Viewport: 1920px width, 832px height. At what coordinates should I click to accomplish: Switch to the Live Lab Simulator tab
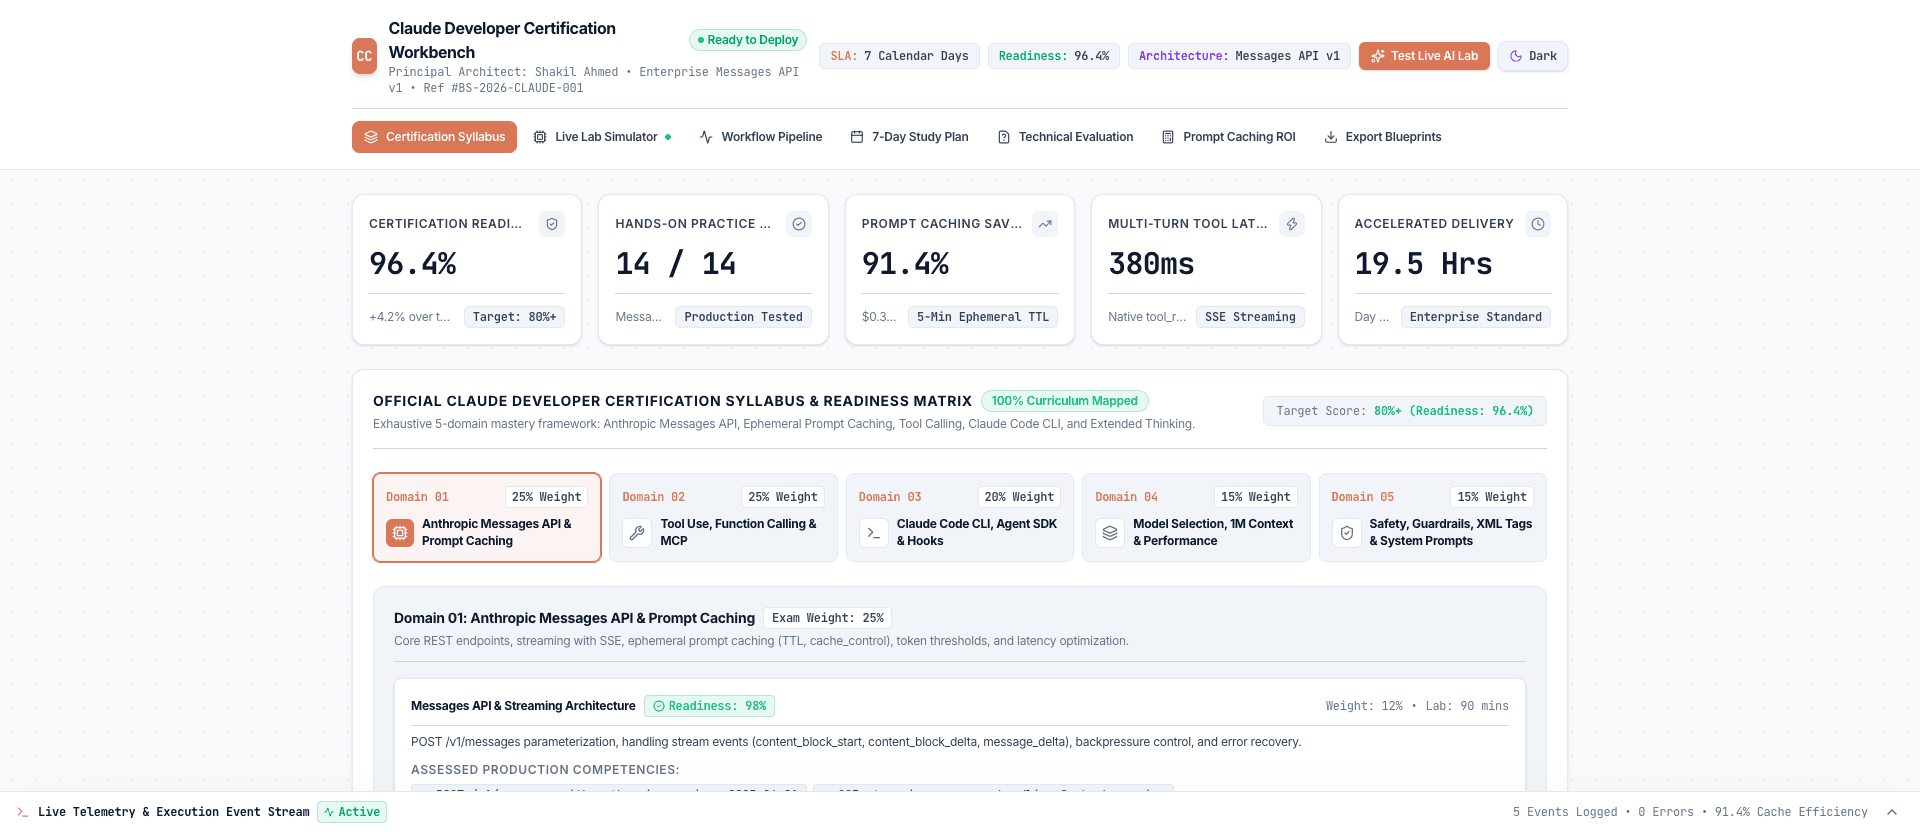pyautogui.click(x=602, y=137)
